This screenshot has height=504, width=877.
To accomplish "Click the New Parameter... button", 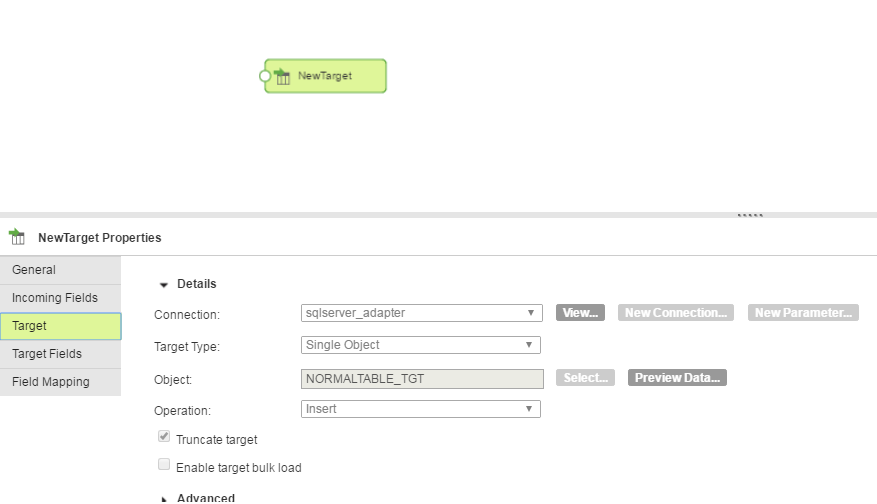I will (803, 313).
